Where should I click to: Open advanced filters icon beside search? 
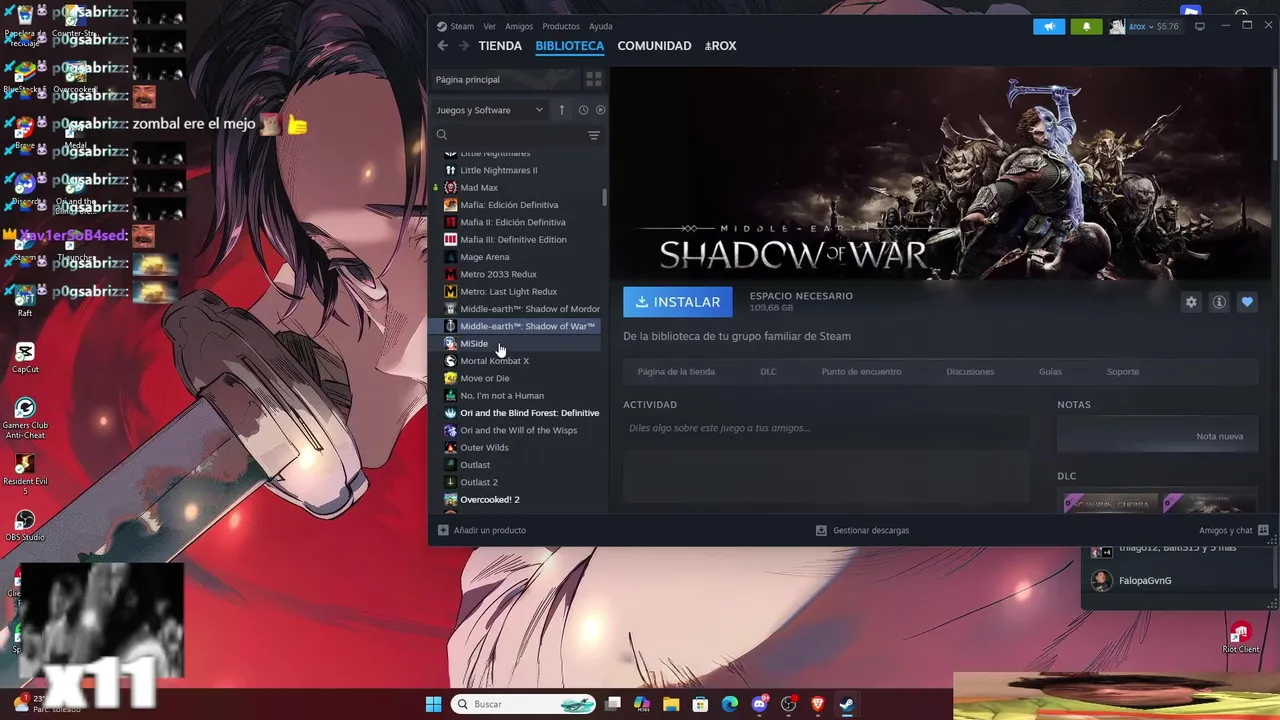(x=593, y=135)
